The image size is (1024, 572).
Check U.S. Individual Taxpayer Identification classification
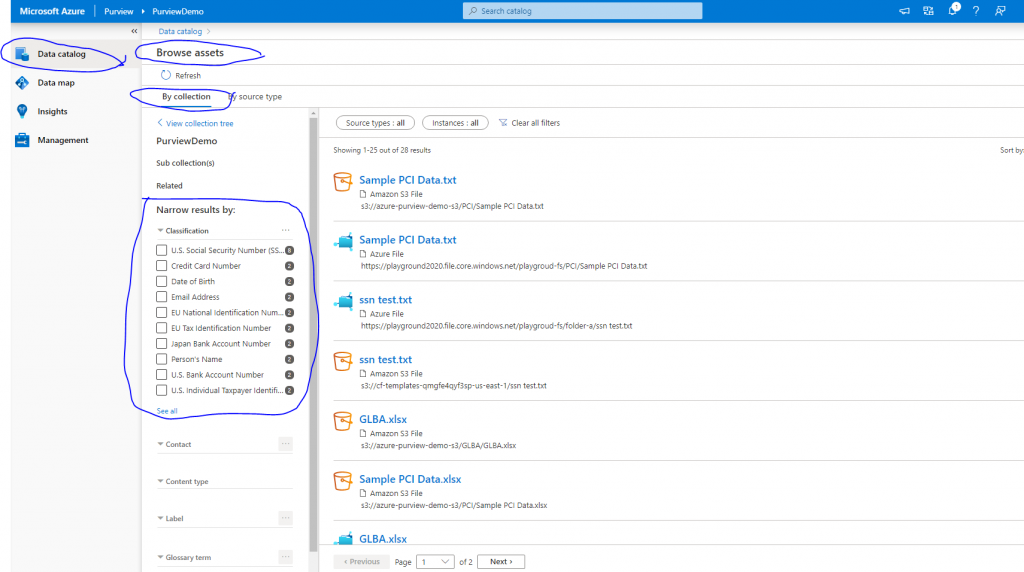(x=161, y=390)
